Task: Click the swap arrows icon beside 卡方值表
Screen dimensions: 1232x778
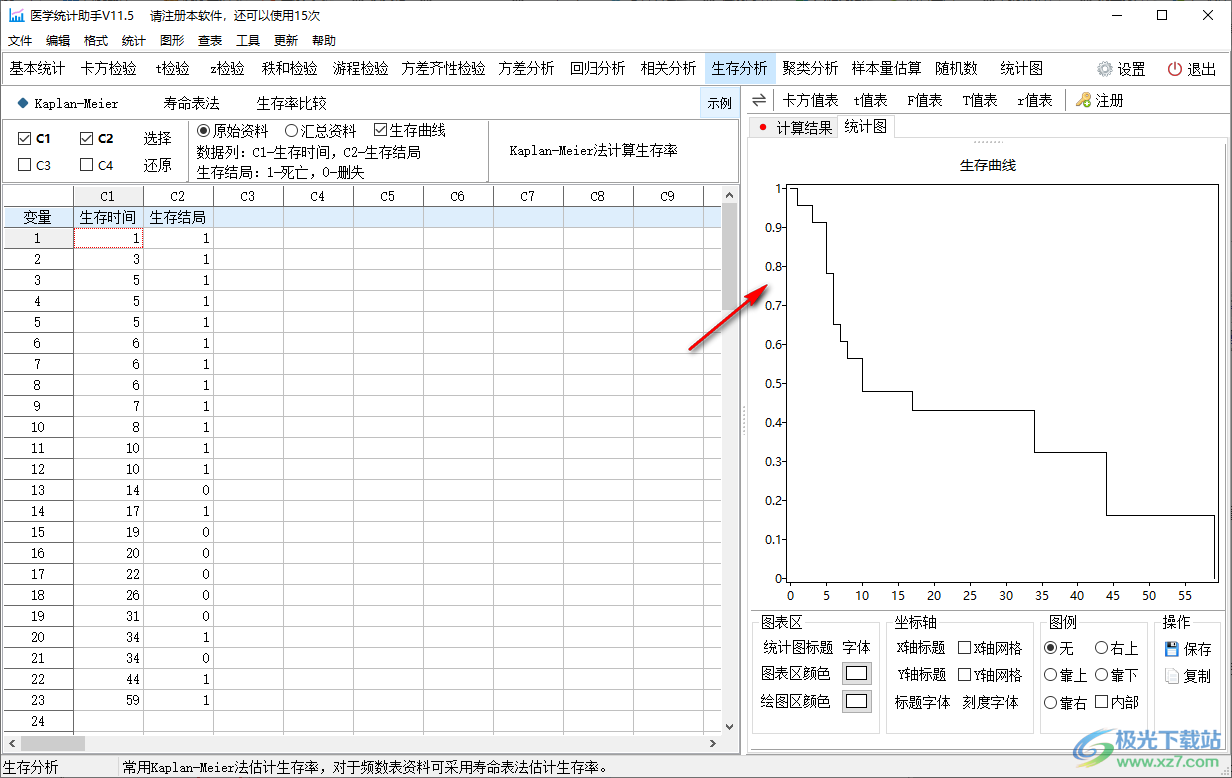Action: [759, 100]
